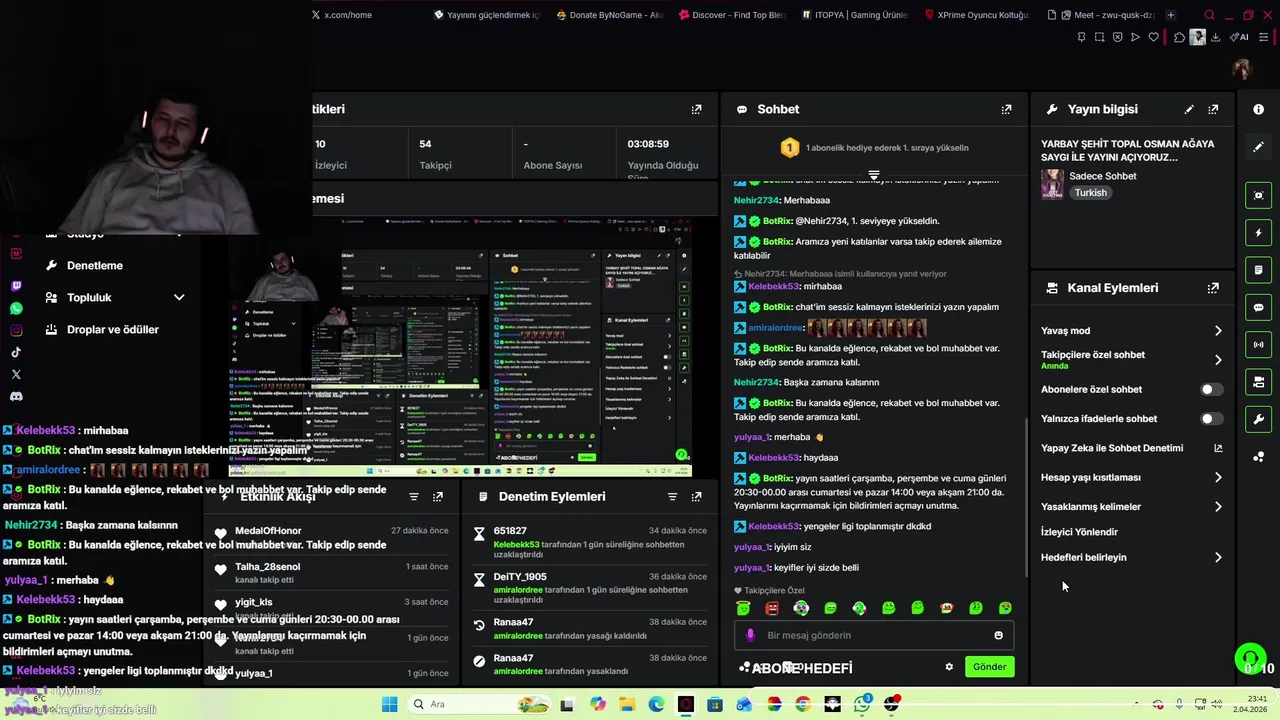Toggle the stream preview widget in sidebar

[1258, 195]
